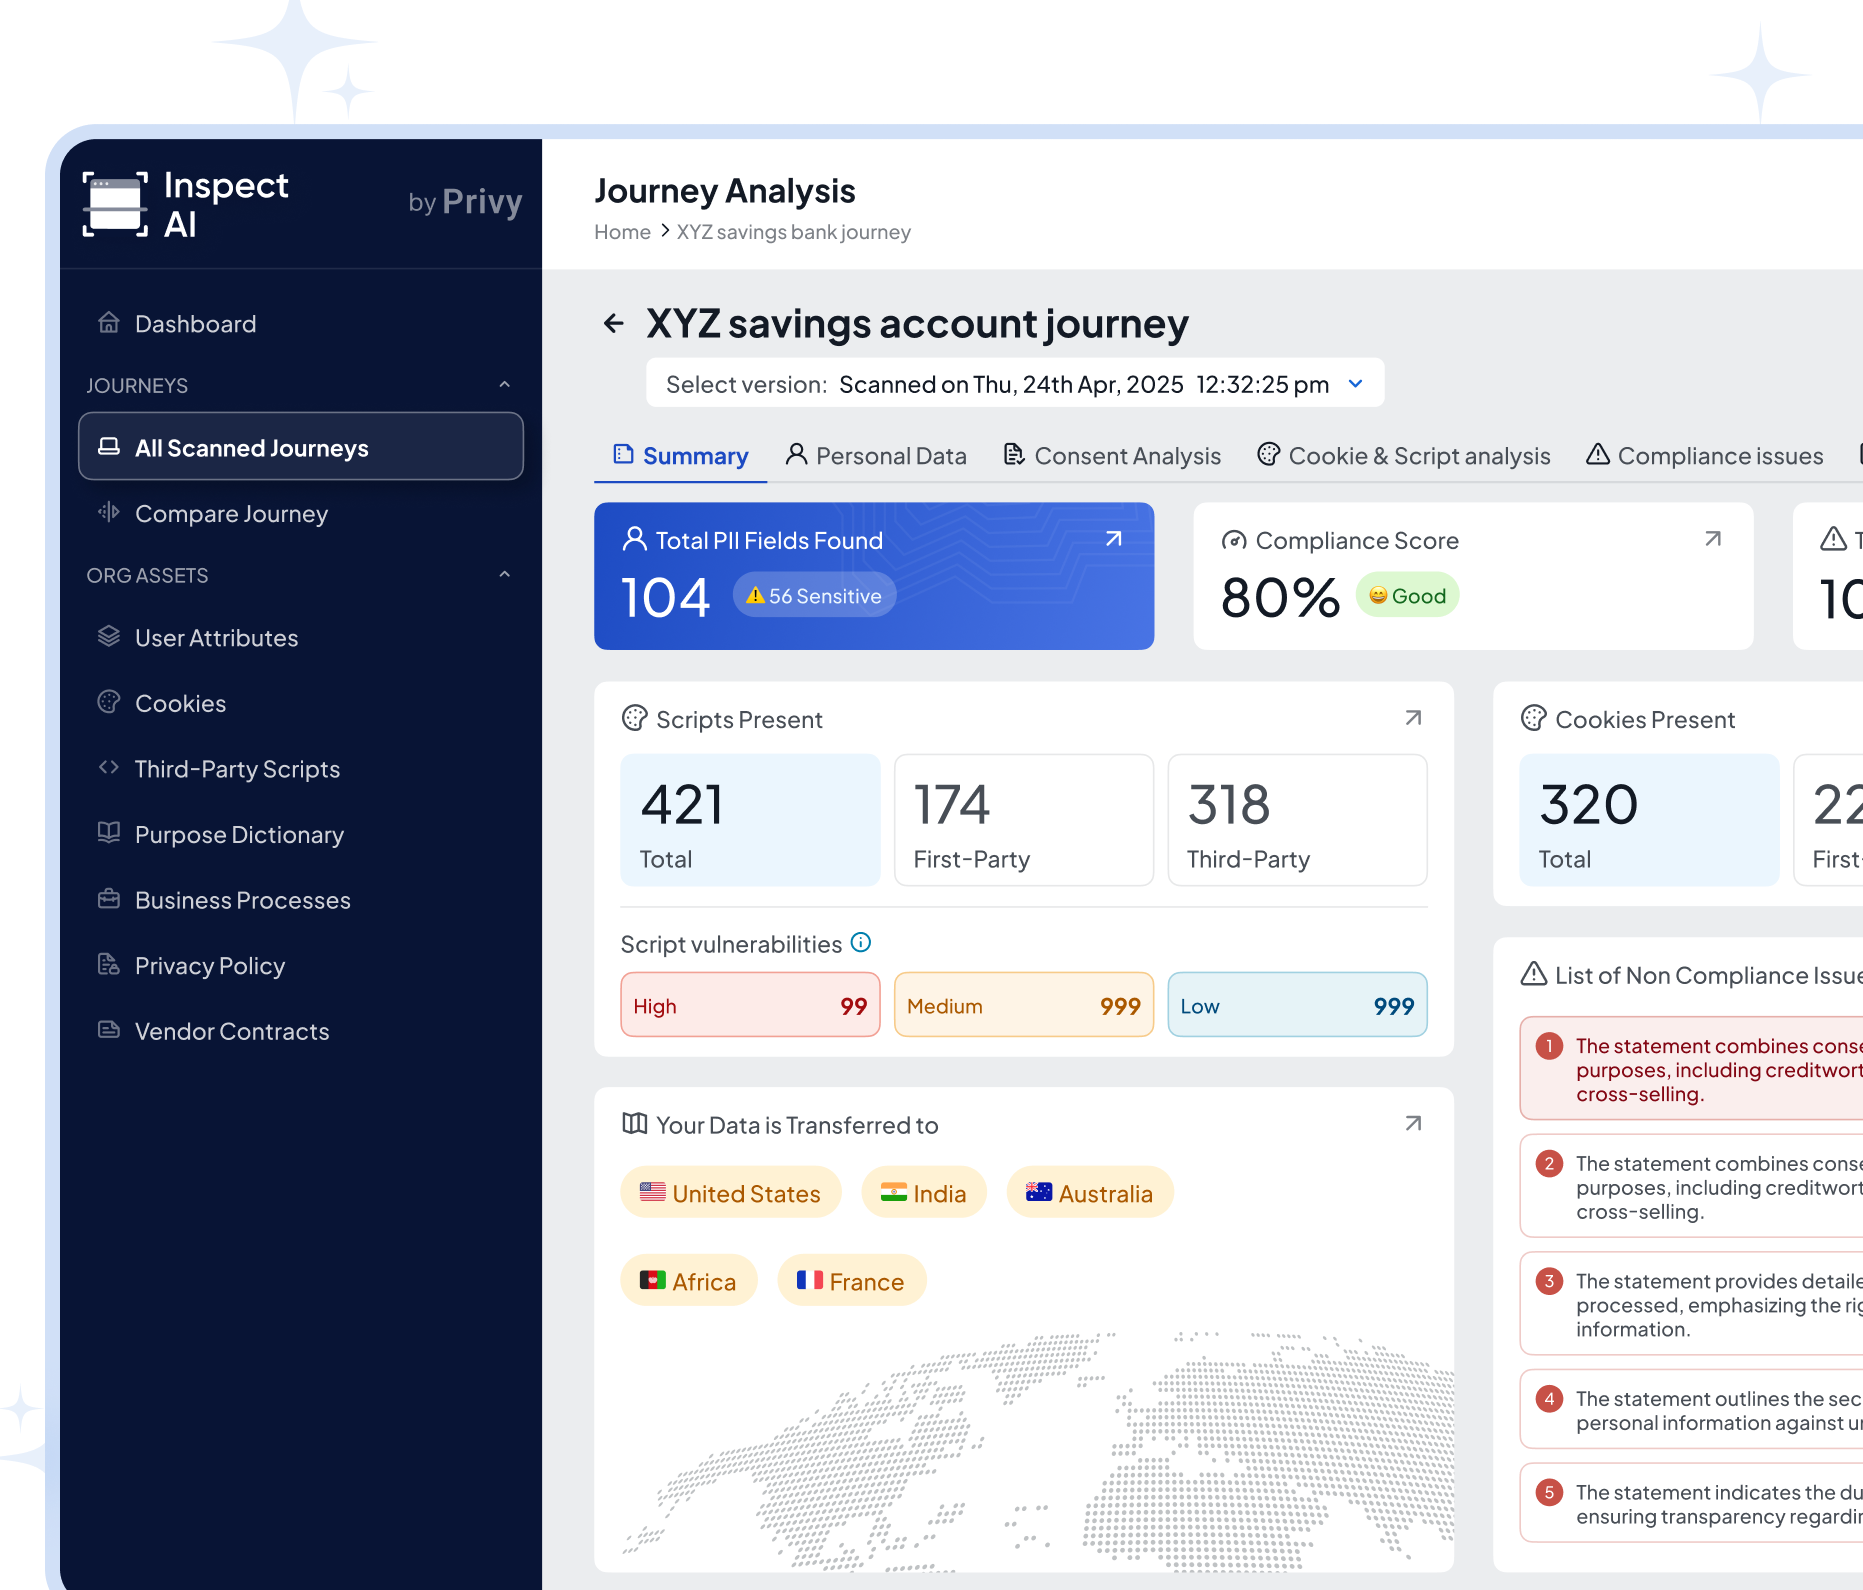This screenshot has width=1863, height=1590.
Task: Click the dotted world map
Action: pos(1038,1450)
